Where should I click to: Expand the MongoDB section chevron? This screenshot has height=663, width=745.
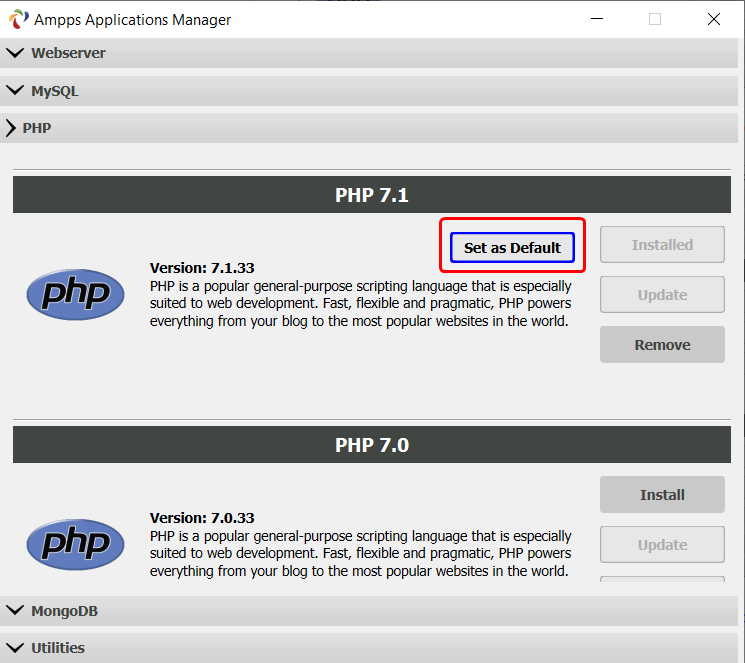(x=15, y=610)
